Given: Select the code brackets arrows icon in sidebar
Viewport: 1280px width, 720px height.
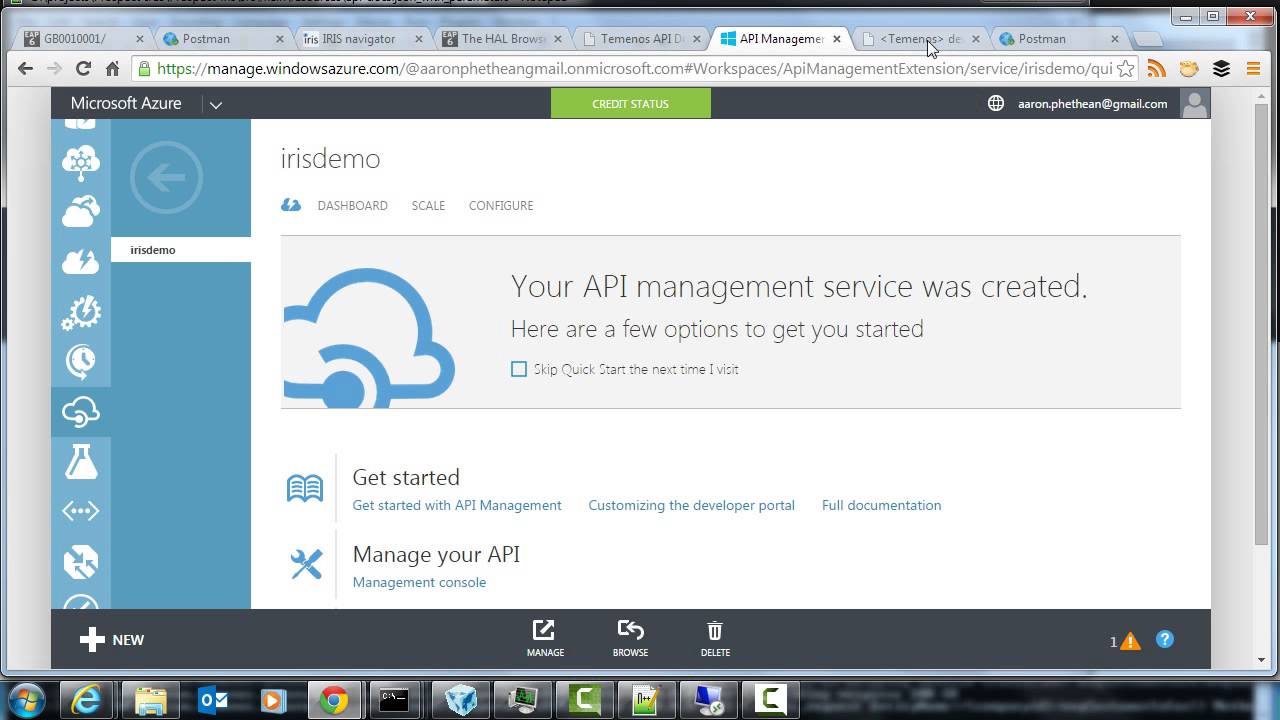Looking at the screenshot, I should [x=81, y=511].
